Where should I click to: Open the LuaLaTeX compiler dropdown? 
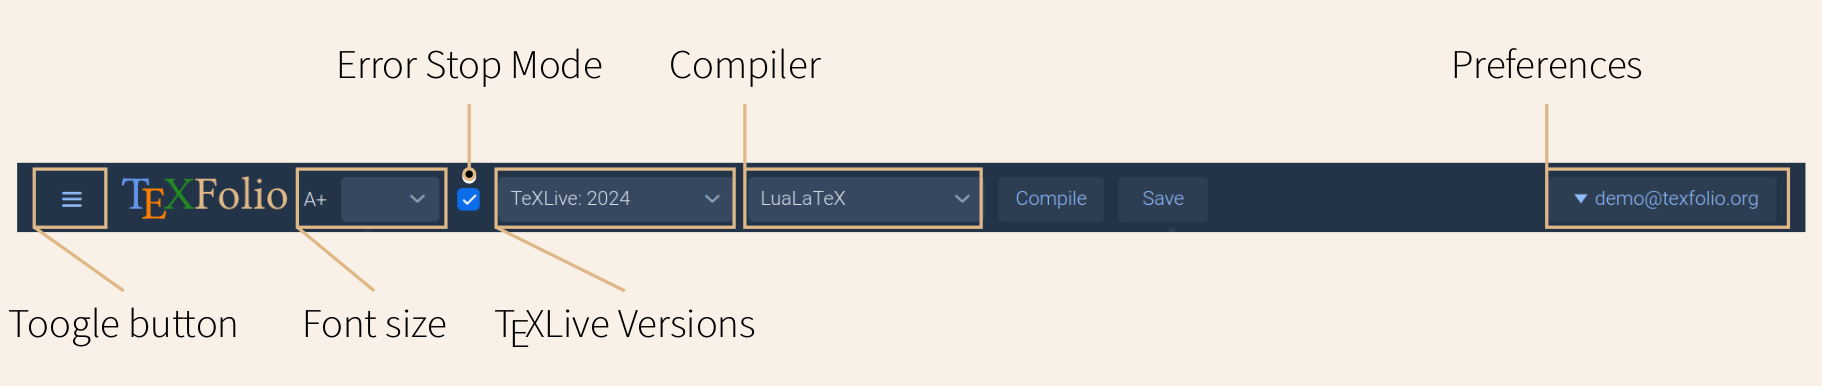(x=864, y=199)
